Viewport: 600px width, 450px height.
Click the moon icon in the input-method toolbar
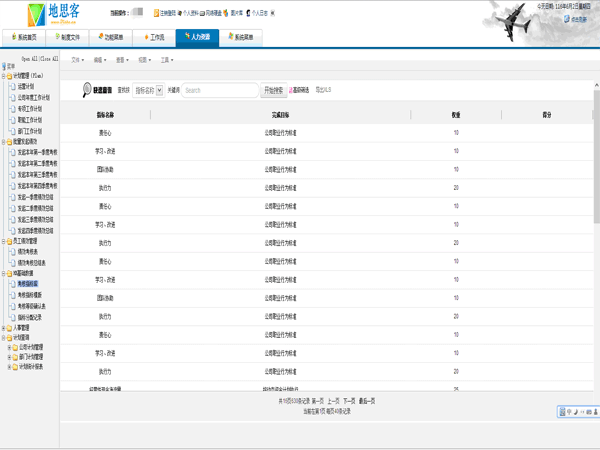coord(576,412)
